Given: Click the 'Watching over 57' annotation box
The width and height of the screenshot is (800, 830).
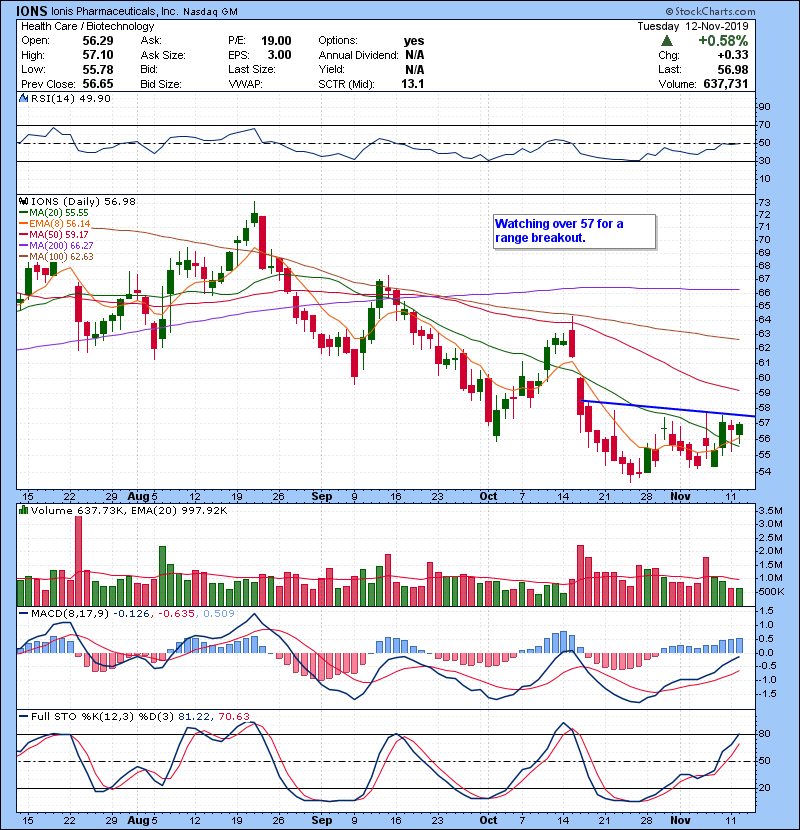Looking at the screenshot, I should tap(573, 231).
